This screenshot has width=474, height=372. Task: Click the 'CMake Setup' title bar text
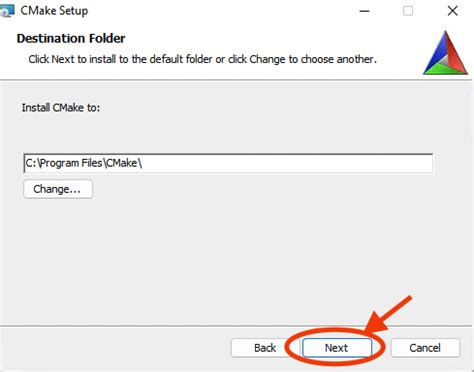[x=54, y=11]
